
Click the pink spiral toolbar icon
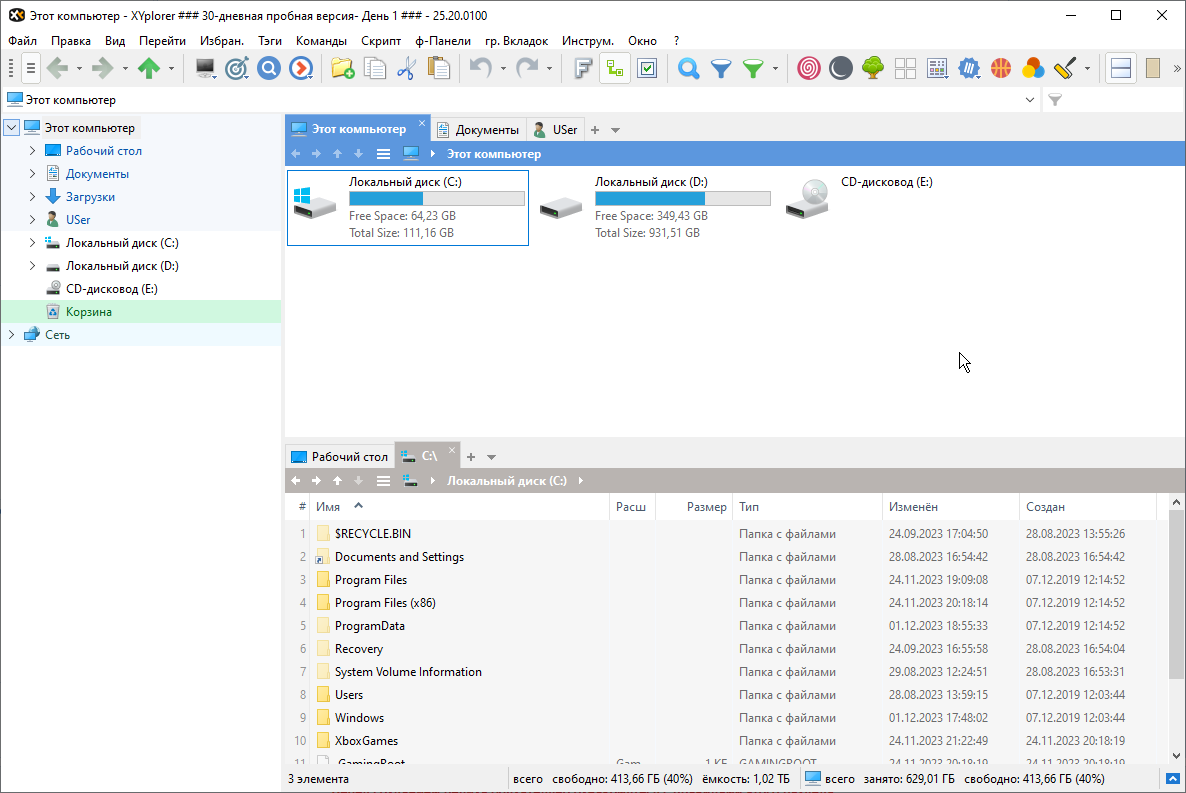click(809, 68)
